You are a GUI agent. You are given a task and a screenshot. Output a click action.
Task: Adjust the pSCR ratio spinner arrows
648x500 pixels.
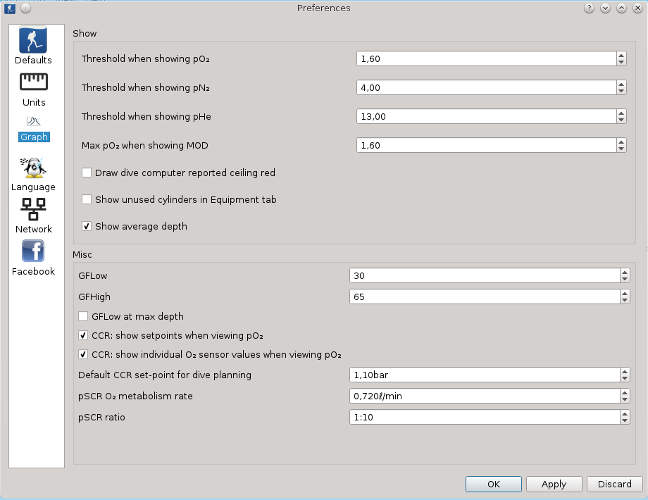pos(625,417)
